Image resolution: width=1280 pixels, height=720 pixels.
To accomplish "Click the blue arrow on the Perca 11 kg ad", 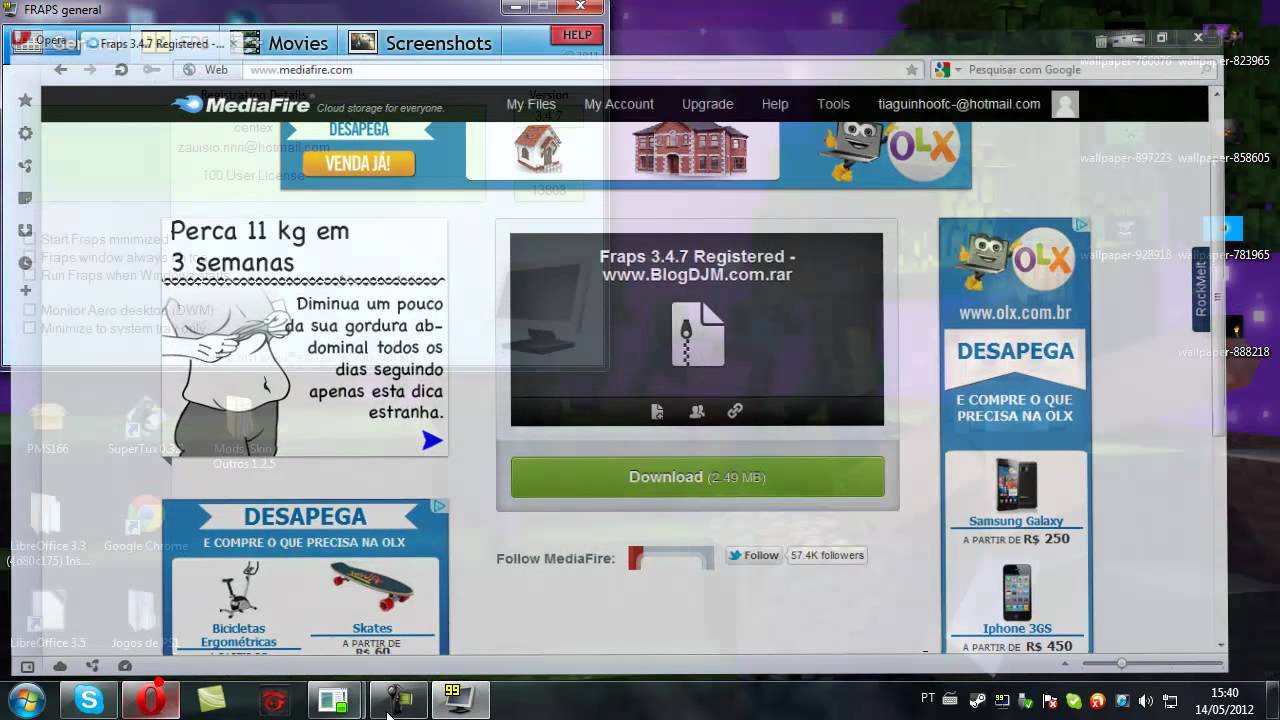I will pyautogui.click(x=432, y=440).
